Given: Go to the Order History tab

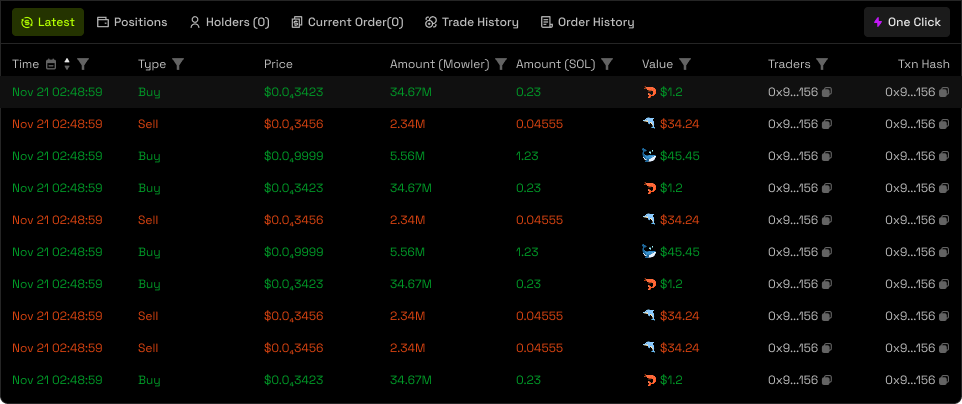Looking at the screenshot, I should coord(587,22).
